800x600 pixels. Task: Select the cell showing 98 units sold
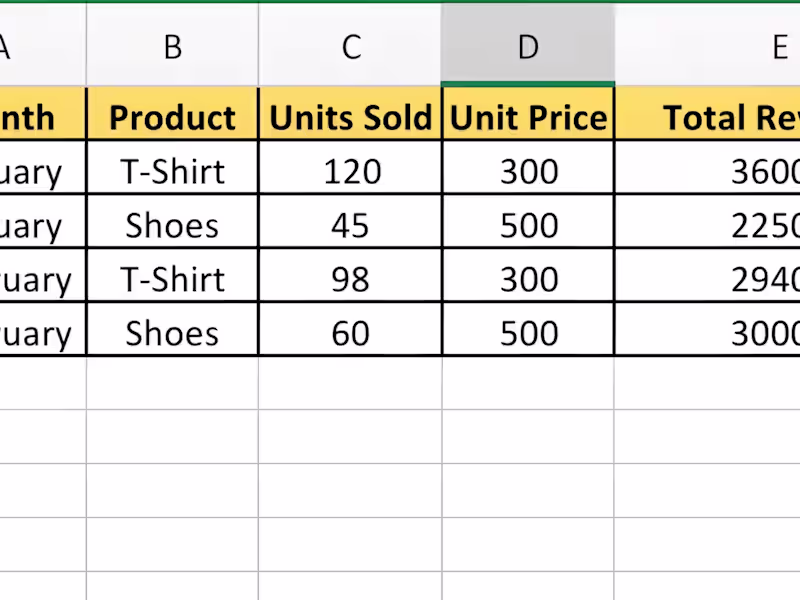coord(350,279)
